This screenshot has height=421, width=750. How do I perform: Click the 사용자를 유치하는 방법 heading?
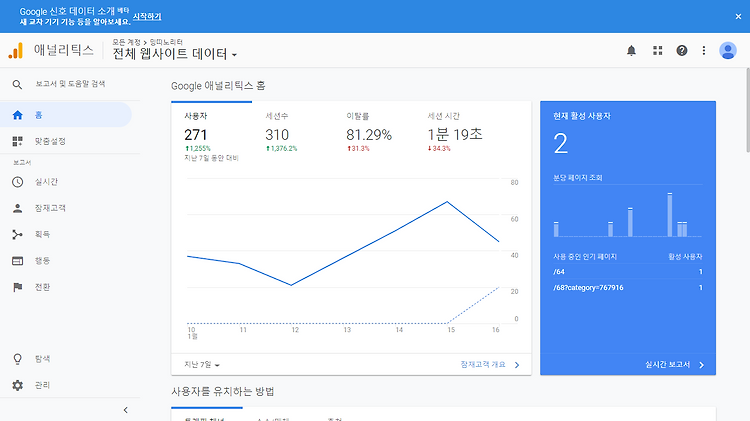[223, 391]
